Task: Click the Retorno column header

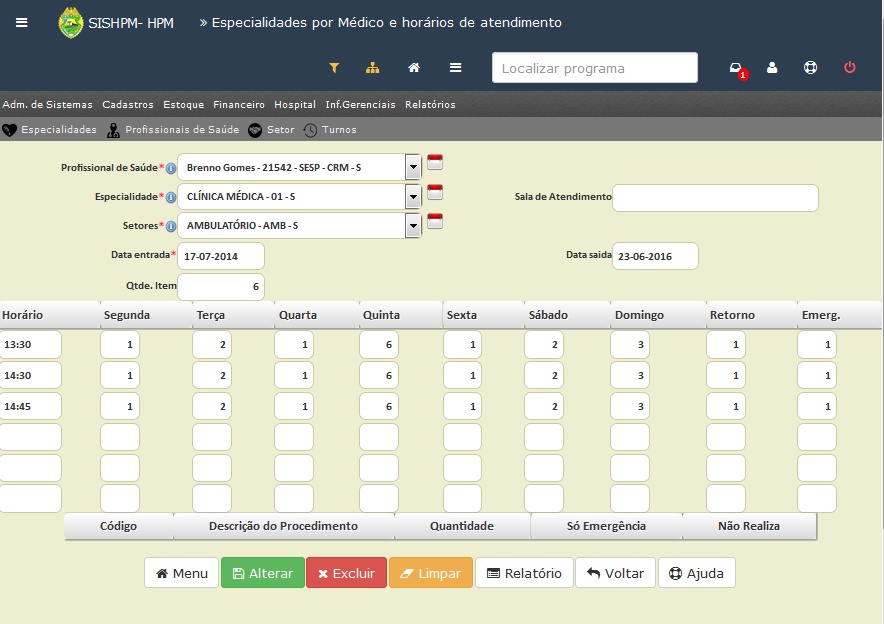Action: [x=752, y=315]
